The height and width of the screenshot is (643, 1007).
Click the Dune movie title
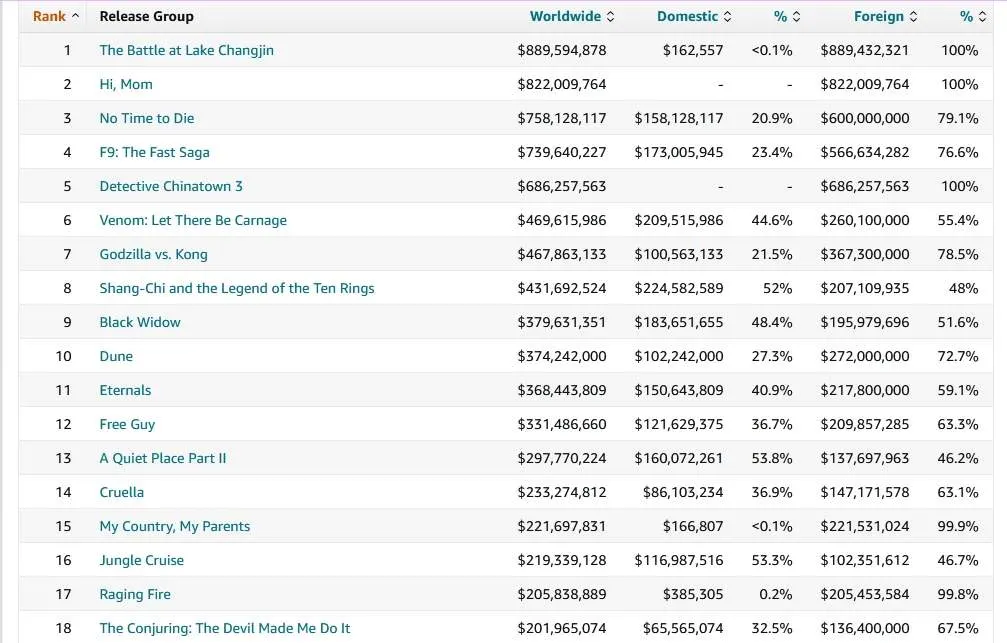(116, 356)
